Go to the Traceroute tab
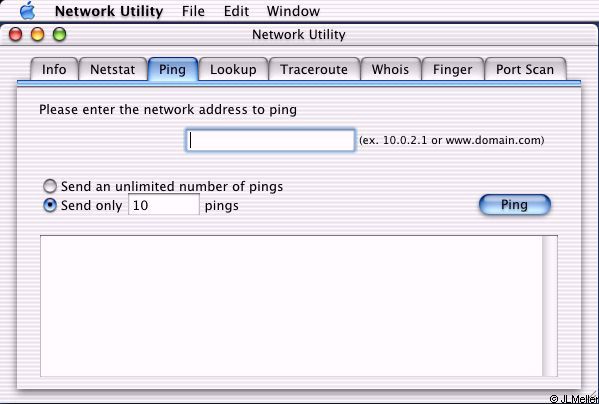The height and width of the screenshot is (404, 599). click(314, 69)
